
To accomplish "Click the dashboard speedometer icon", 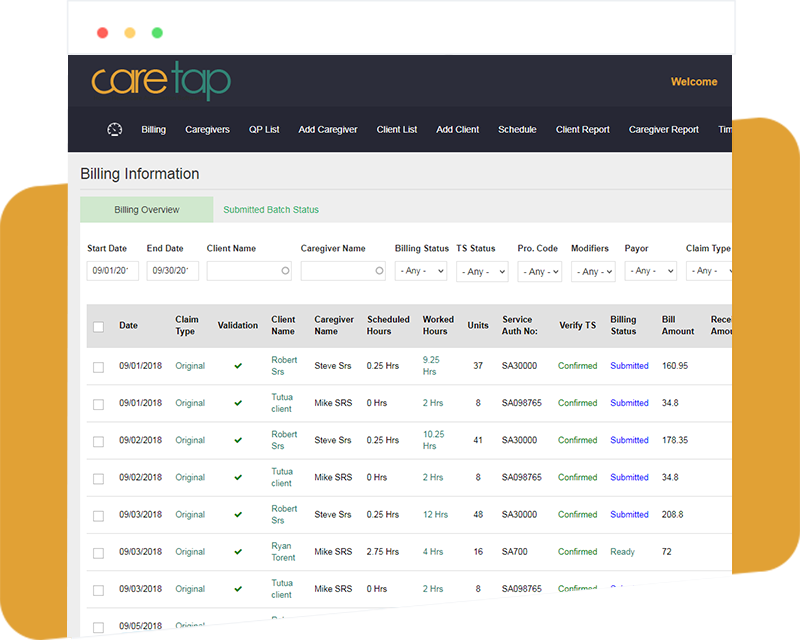I will [x=114, y=130].
